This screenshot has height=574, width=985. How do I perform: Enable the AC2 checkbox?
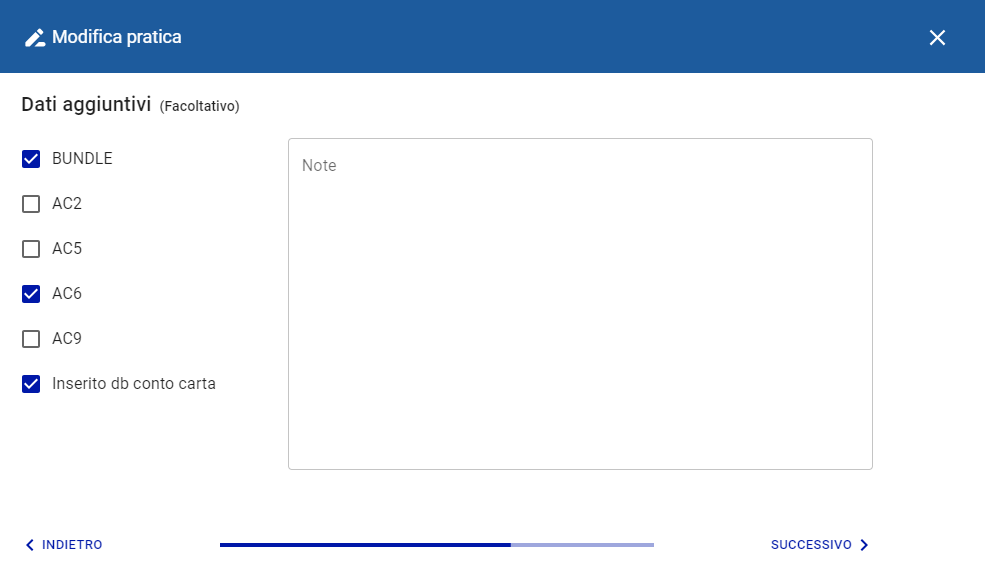pos(31,204)
